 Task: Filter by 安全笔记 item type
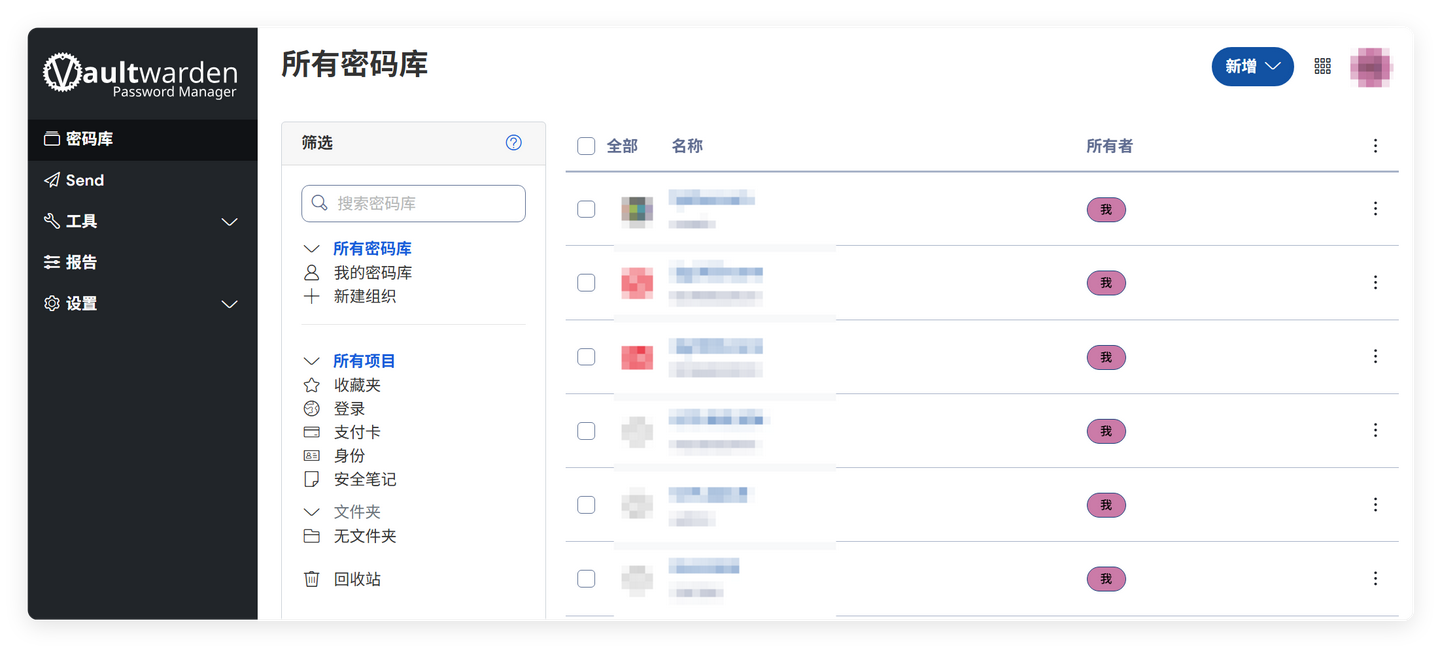365,479
